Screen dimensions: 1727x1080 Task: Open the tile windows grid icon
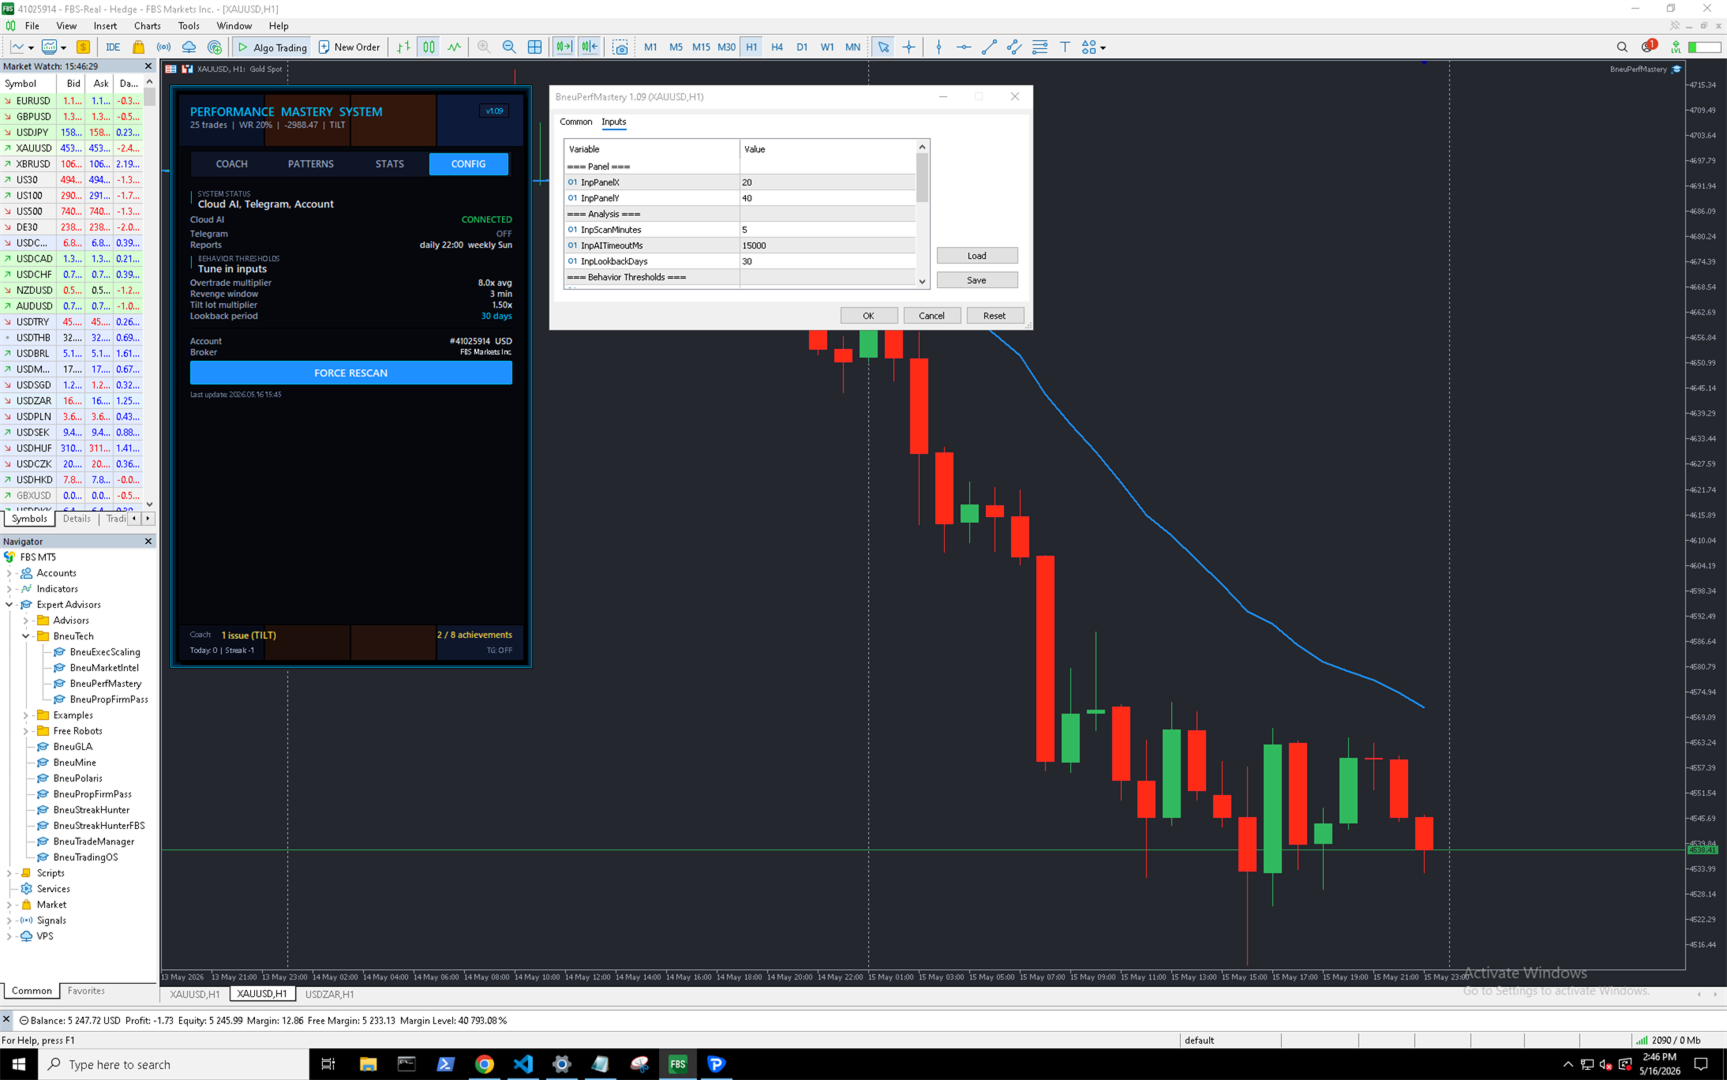535,47
